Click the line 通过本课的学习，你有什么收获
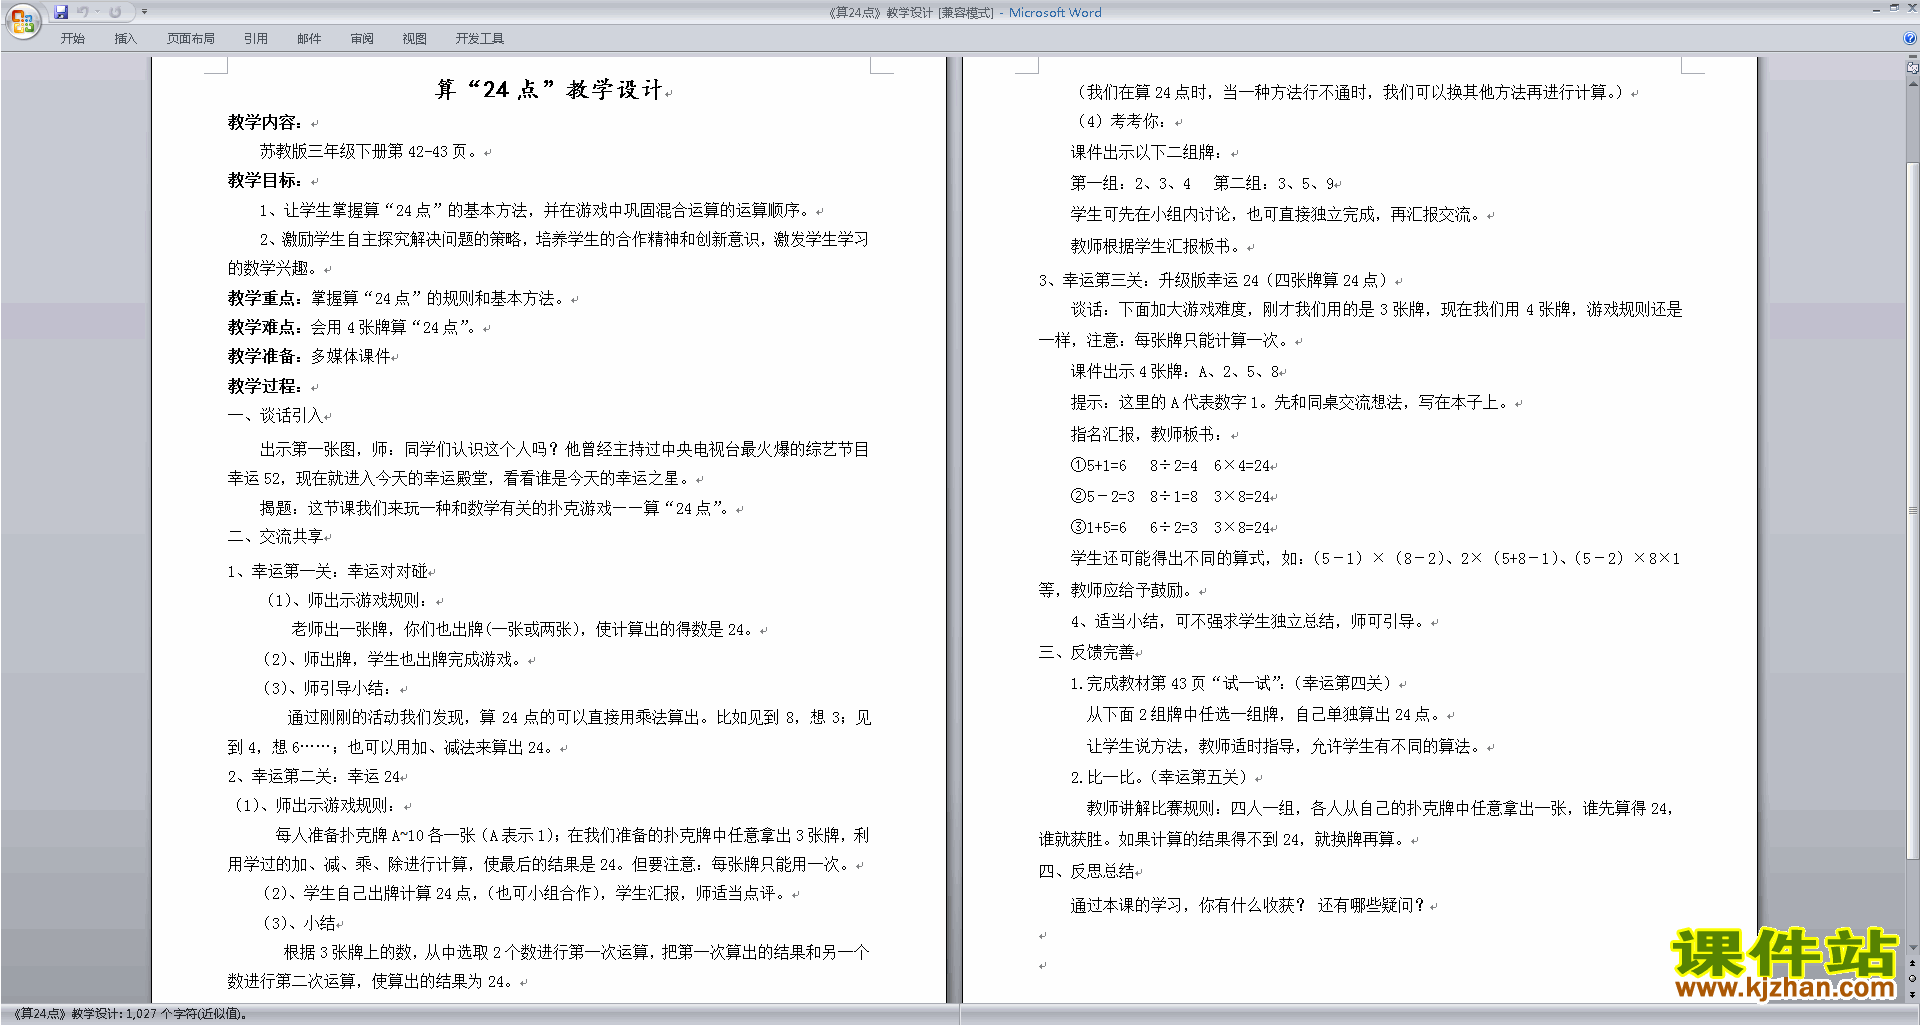The height and width of the screenshot is (1025, 1920). click(x=1247, y=905)
